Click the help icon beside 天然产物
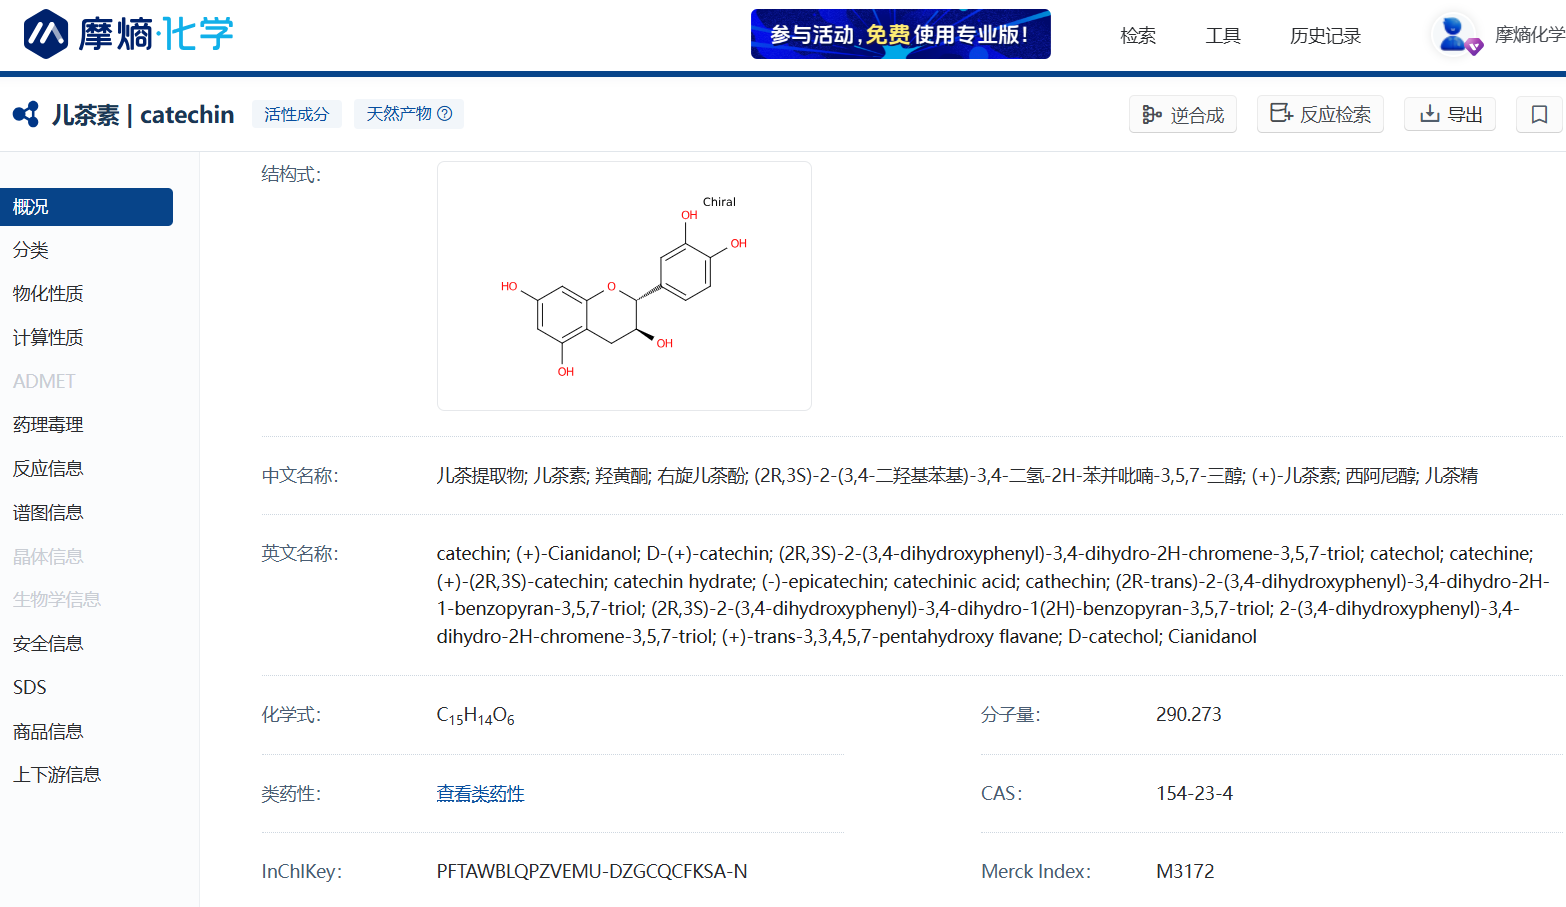1566x907 pixels. pyautogui.click(x=445, y=114)
